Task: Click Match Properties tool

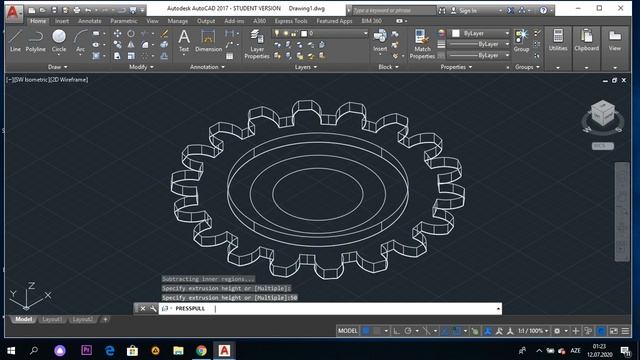Action: pos(422,44)
